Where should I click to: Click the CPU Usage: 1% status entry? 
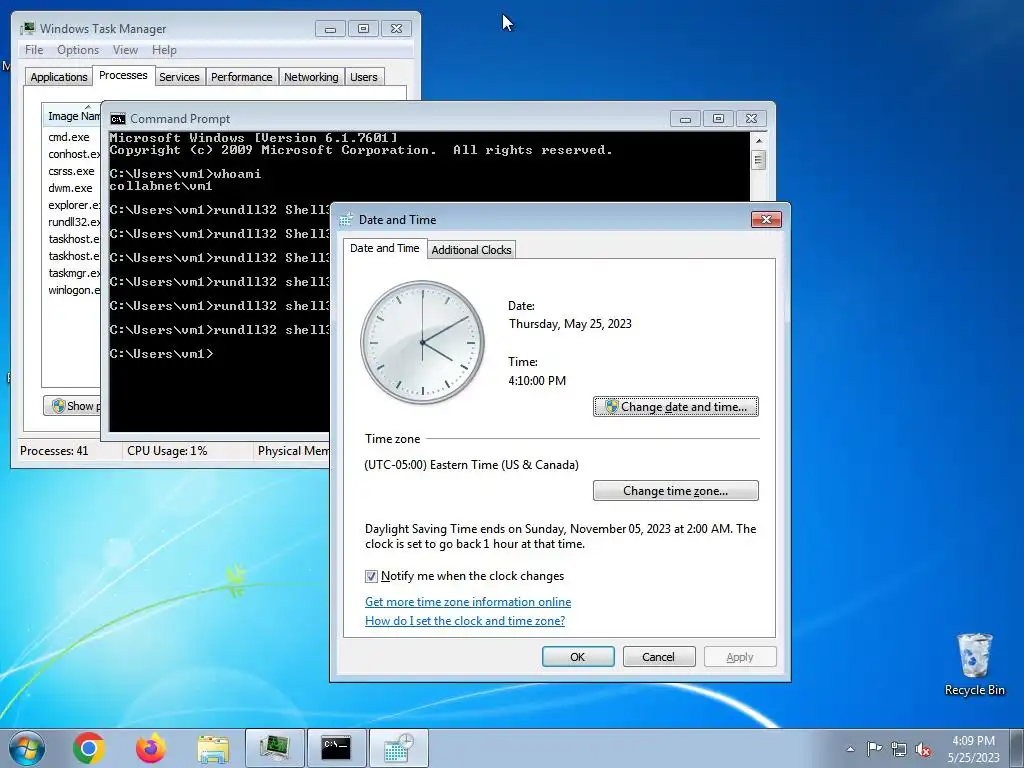(x=167, y=451)
